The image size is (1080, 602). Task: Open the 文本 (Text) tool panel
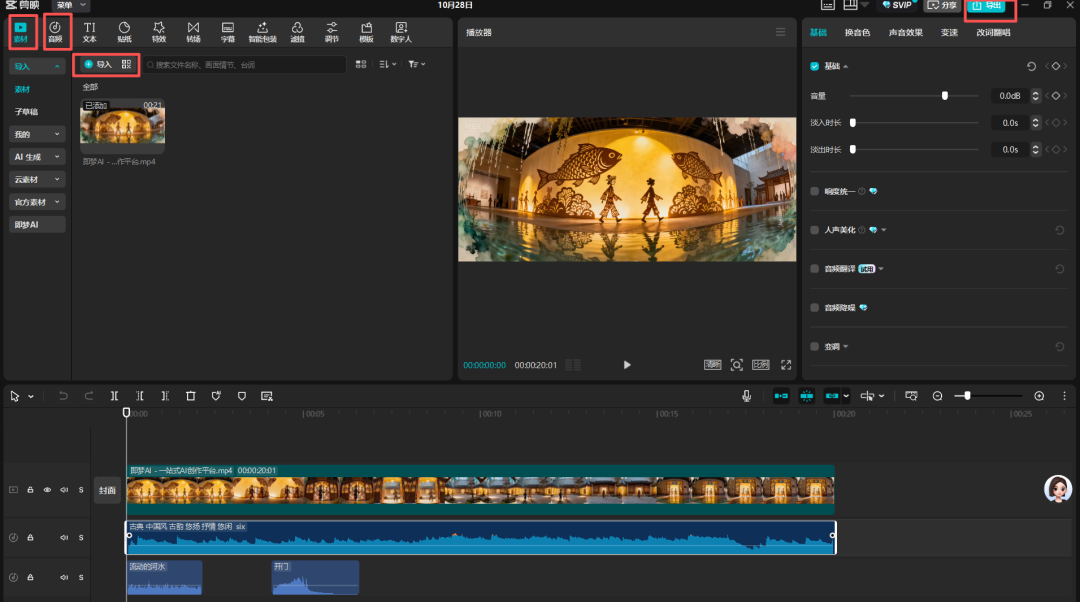pos(90,32)
